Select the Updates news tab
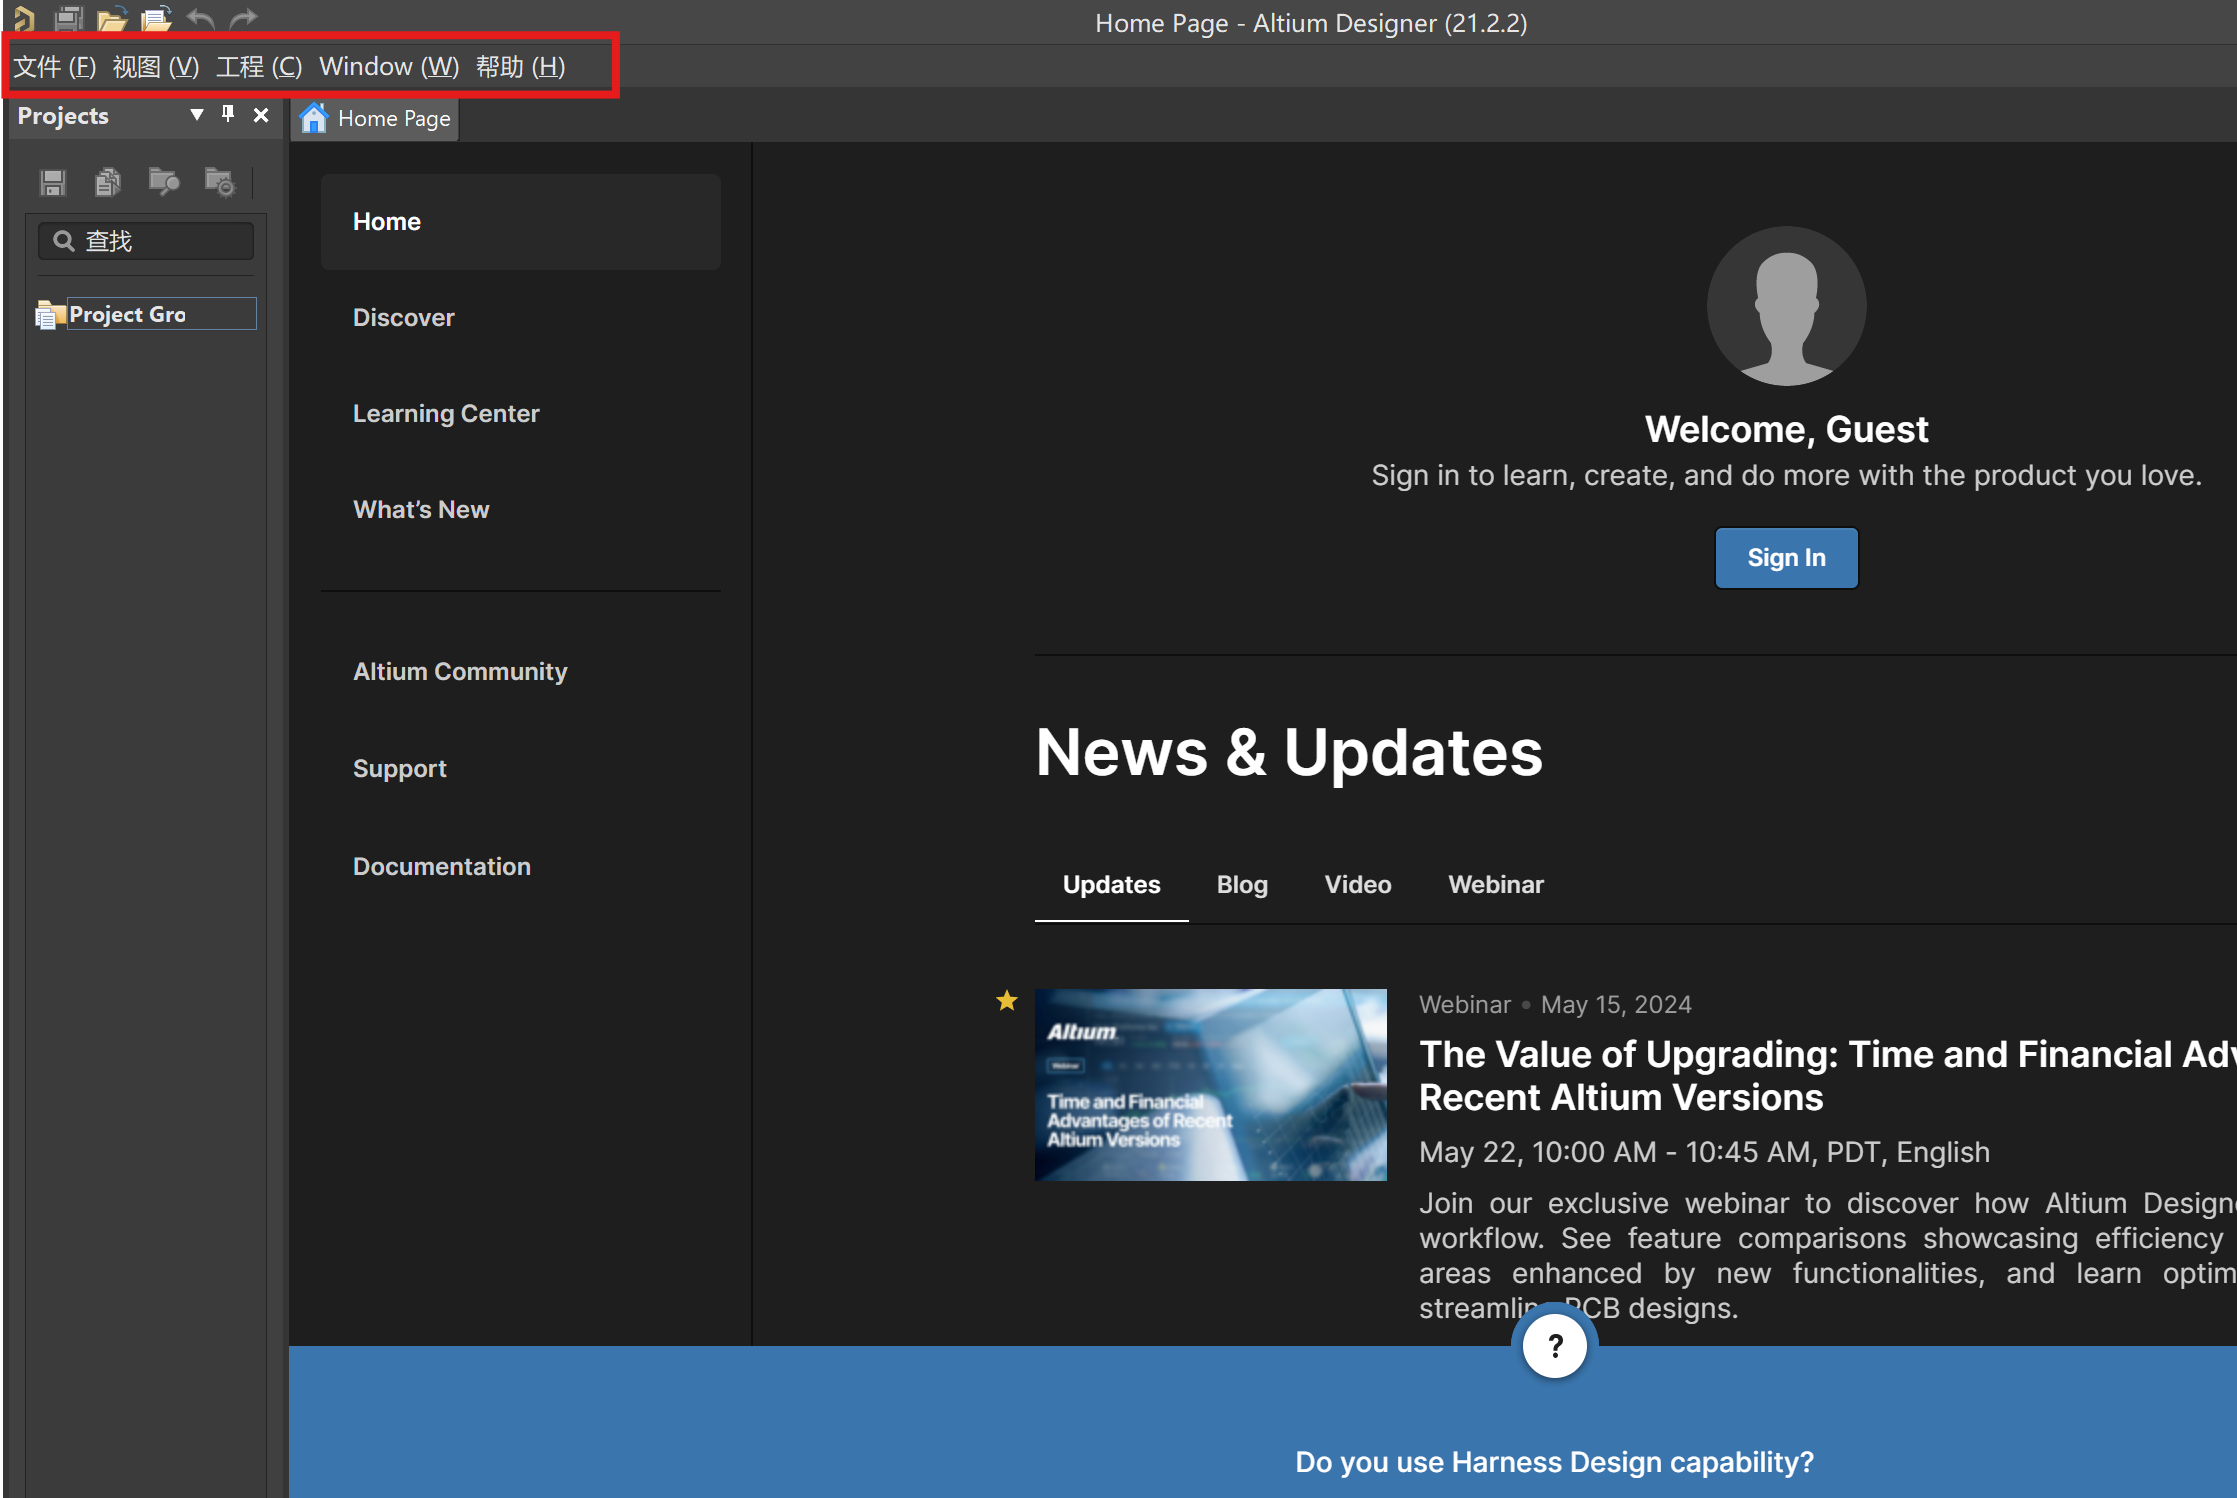This screenshot has width=2237, height=1498. pos(1112,885)
